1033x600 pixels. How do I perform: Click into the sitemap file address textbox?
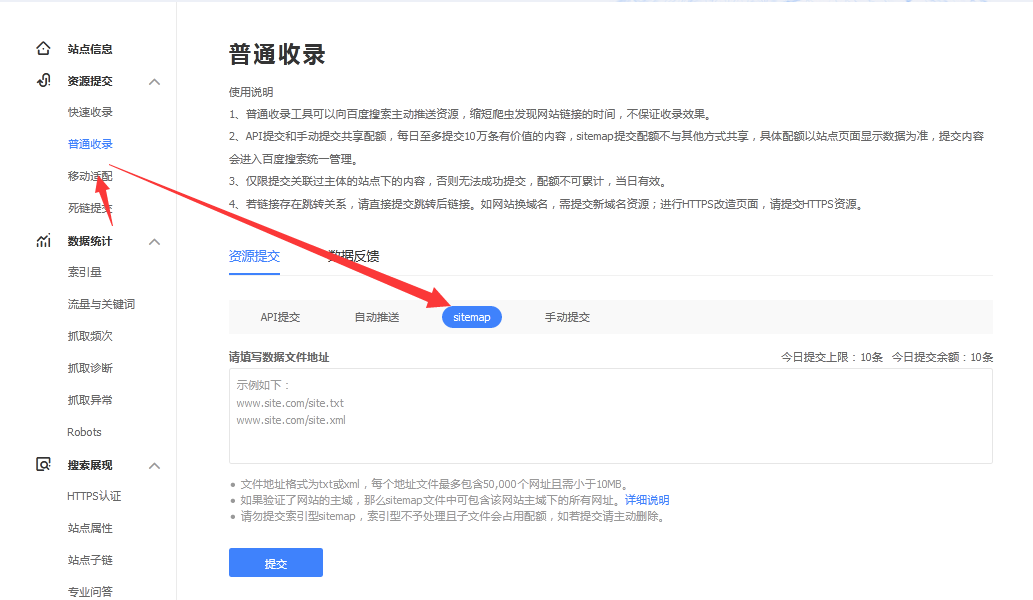610,416
